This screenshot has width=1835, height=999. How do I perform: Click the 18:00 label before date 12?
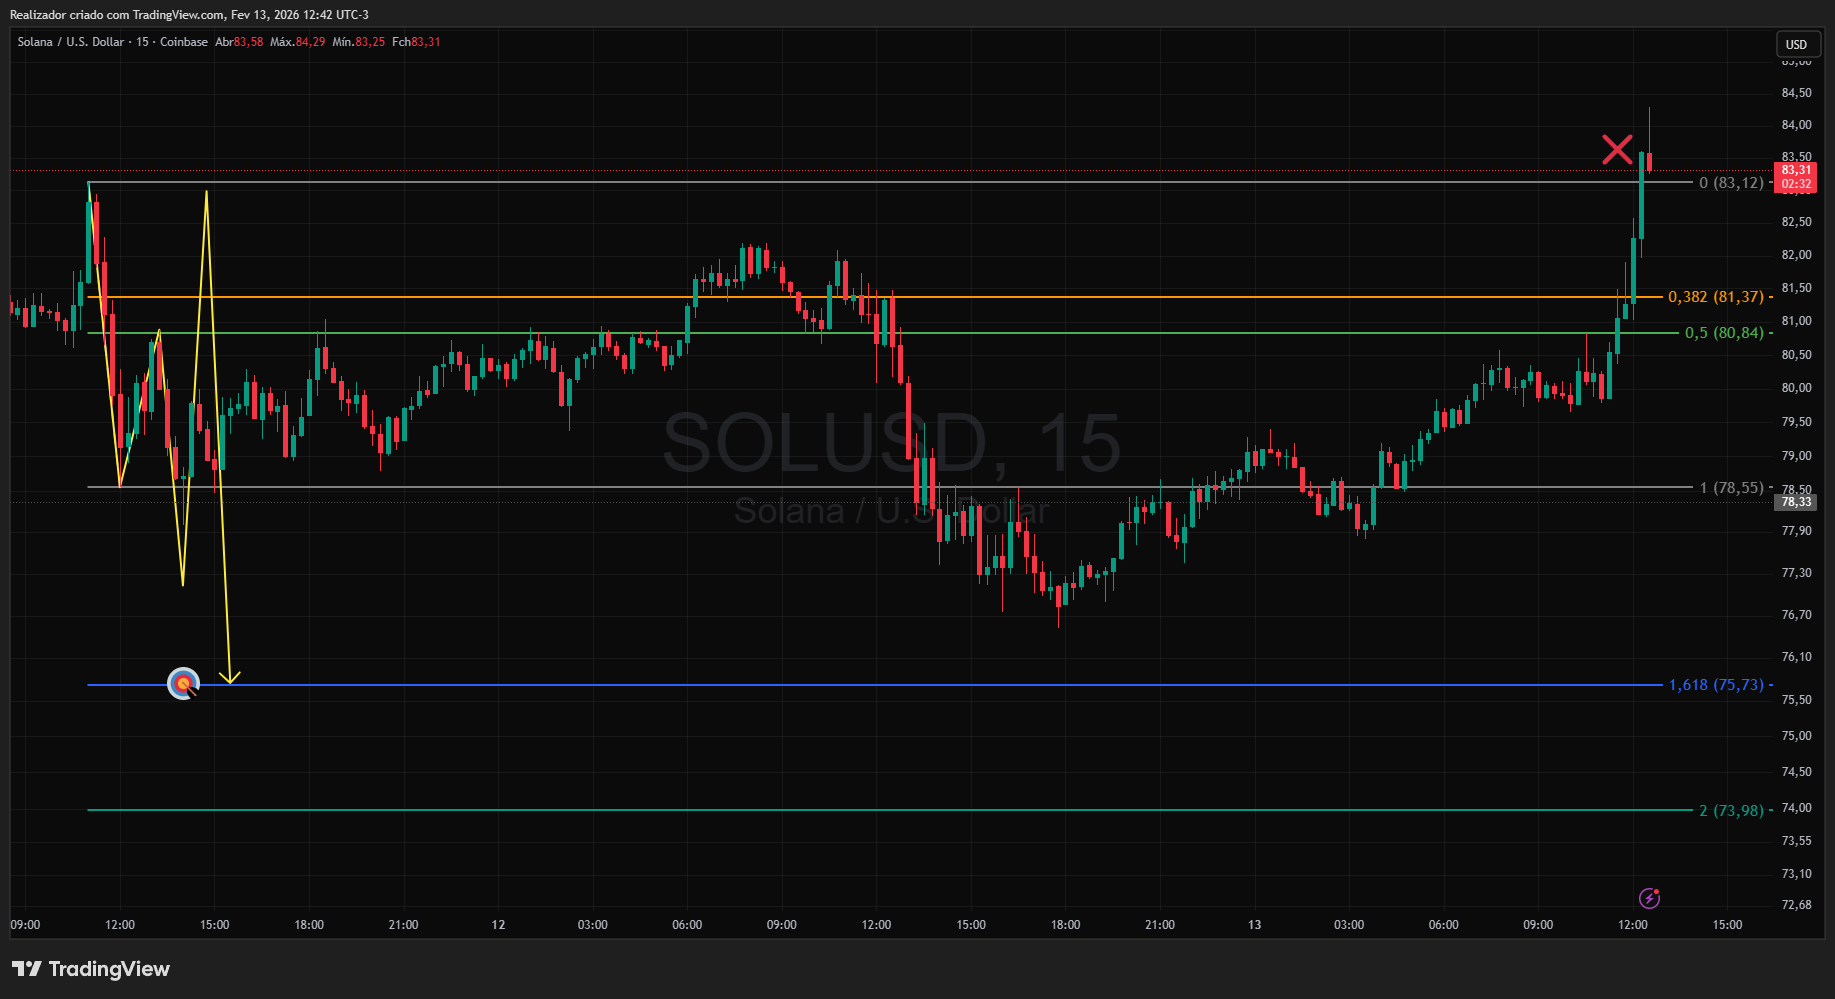tap(309, 925)
